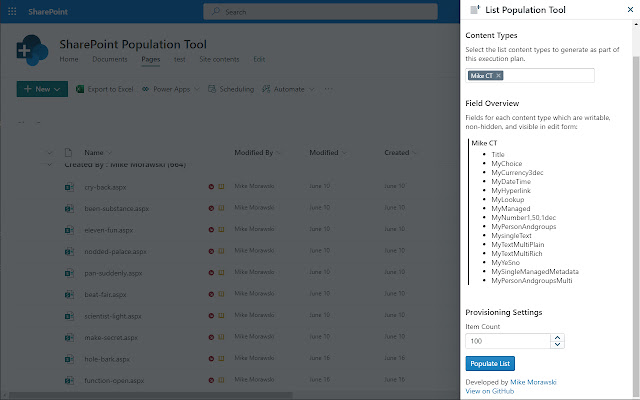Click the yellow book icon for make-secret.aspx
640x400 pixels.
coord(221,337)
